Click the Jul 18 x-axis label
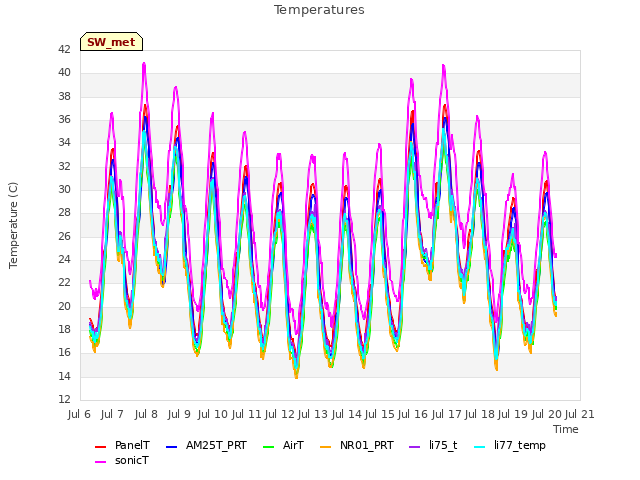 click(x=480, y=414)
